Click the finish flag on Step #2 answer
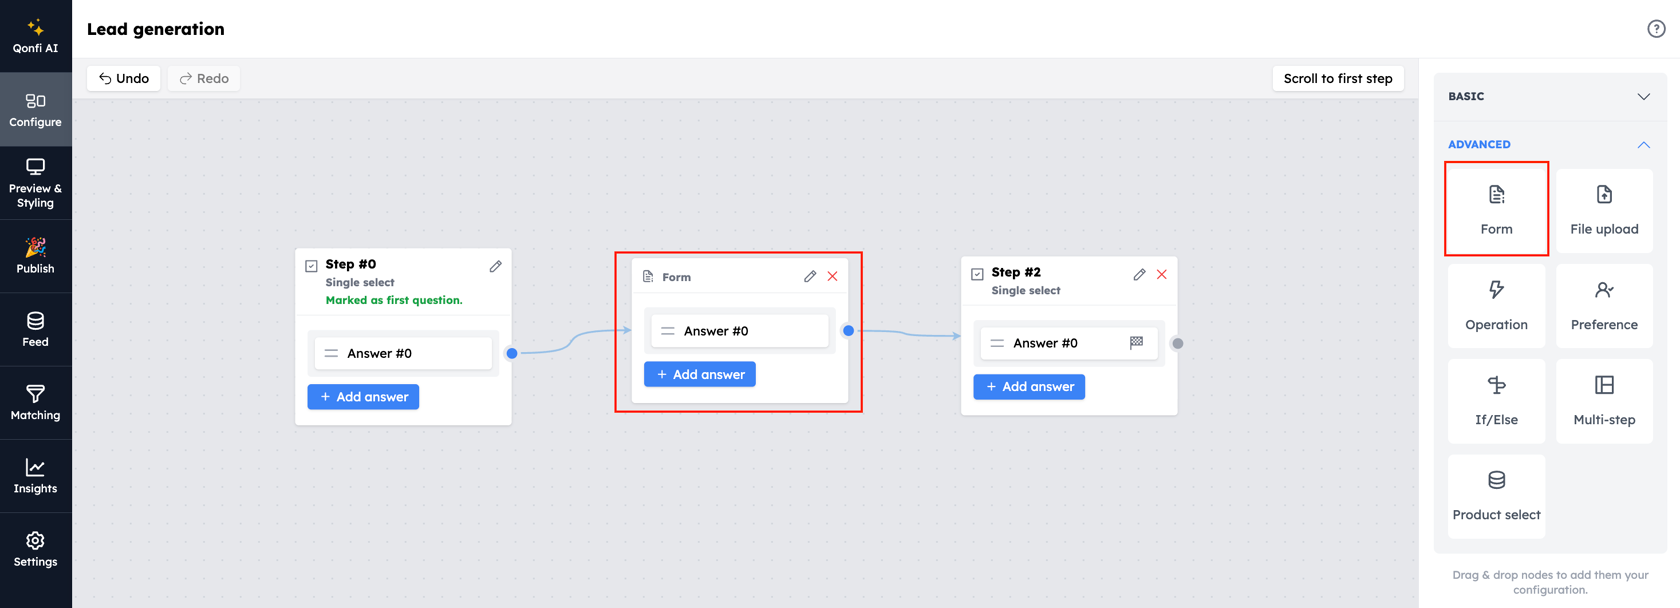Image resolution: width=1680 pixels, height=608 pixels. pyautogui.click(x=1136, y=343)
